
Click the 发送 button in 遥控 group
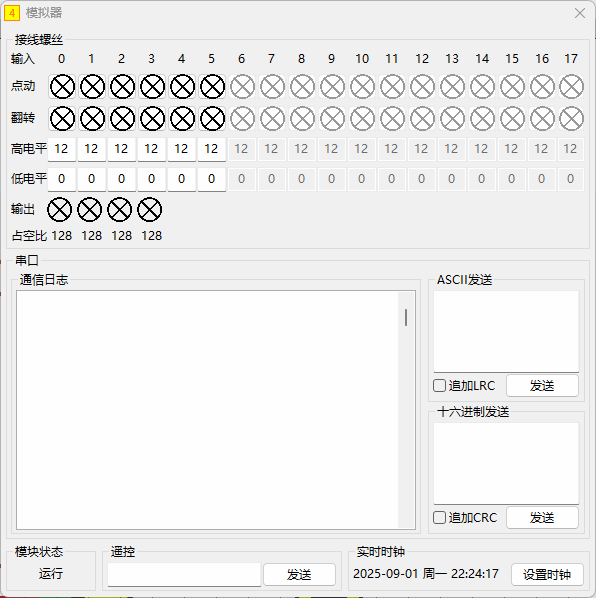(299, 574)
